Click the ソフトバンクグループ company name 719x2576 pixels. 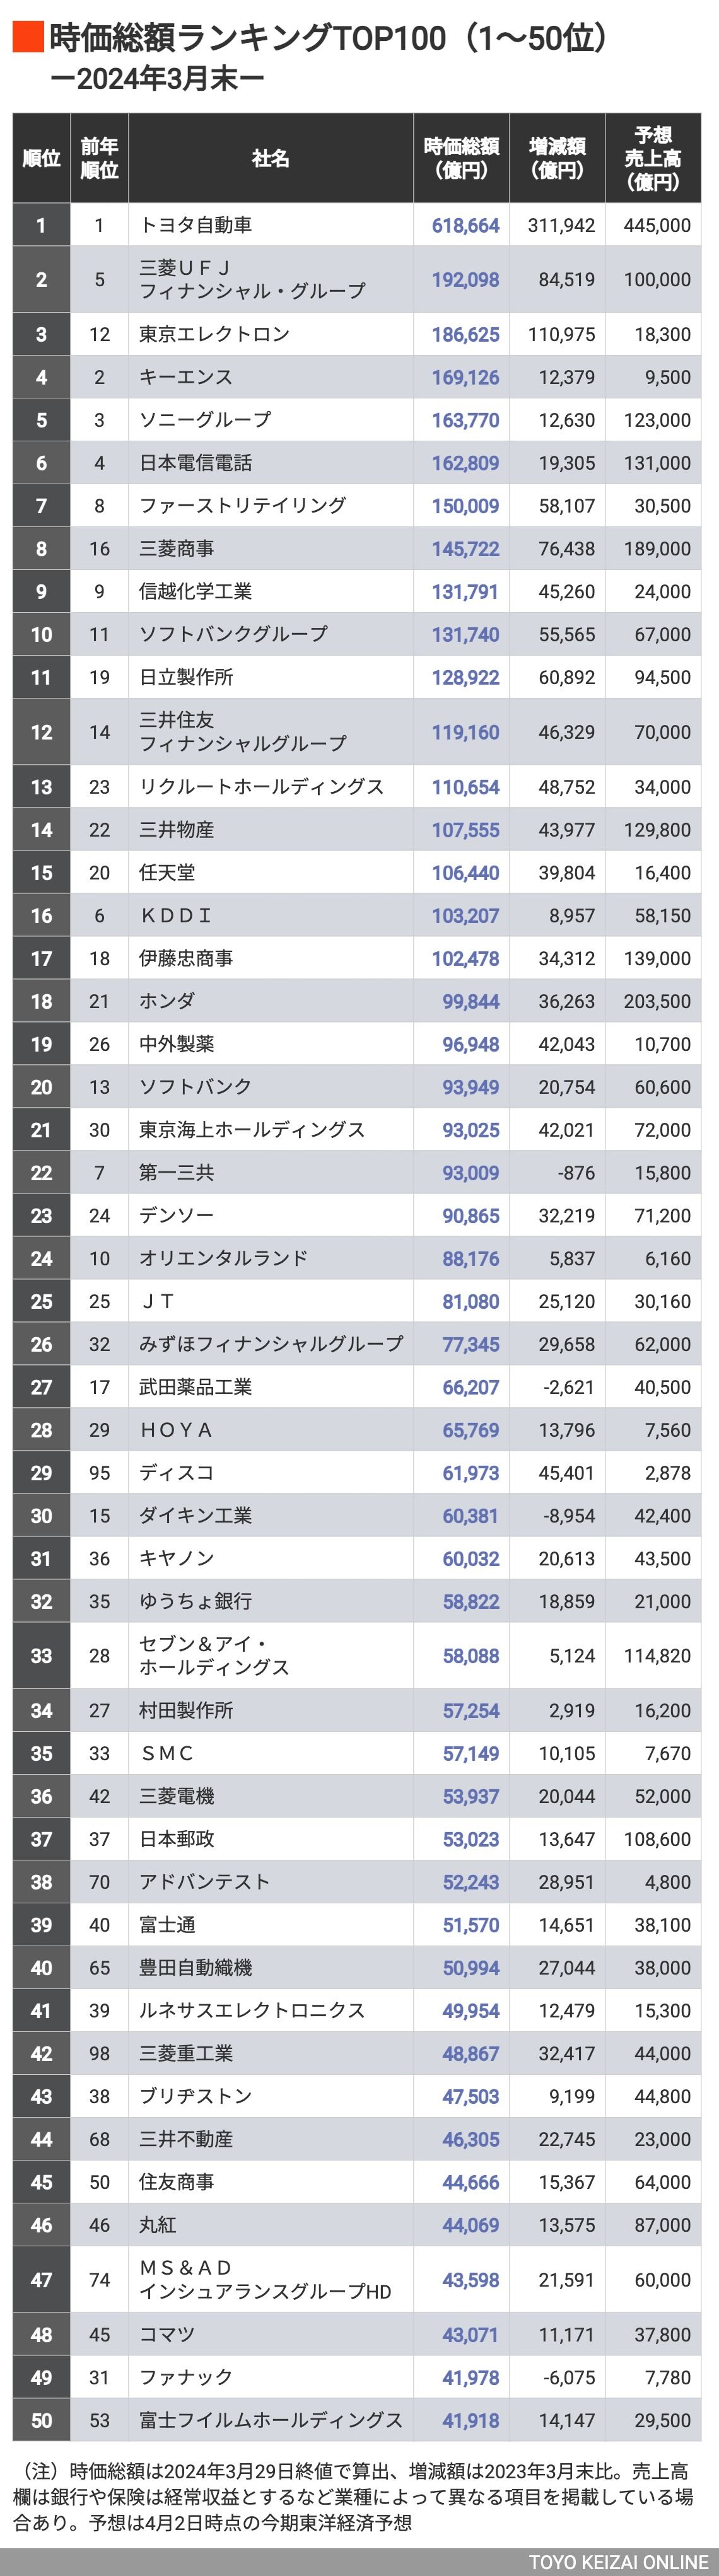point(233,634)
